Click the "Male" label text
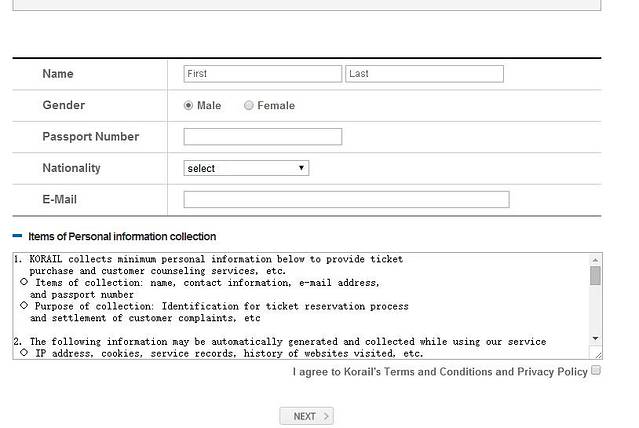This screenshot has width=639, height=428. click(x=209, y=105)
